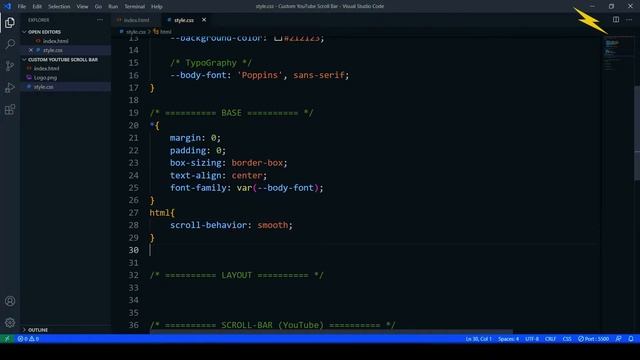Screen dimensions: 640x360
Task: Open the Explorer view in activity bar
Action: pyautogui.click(x=10, y=22)
